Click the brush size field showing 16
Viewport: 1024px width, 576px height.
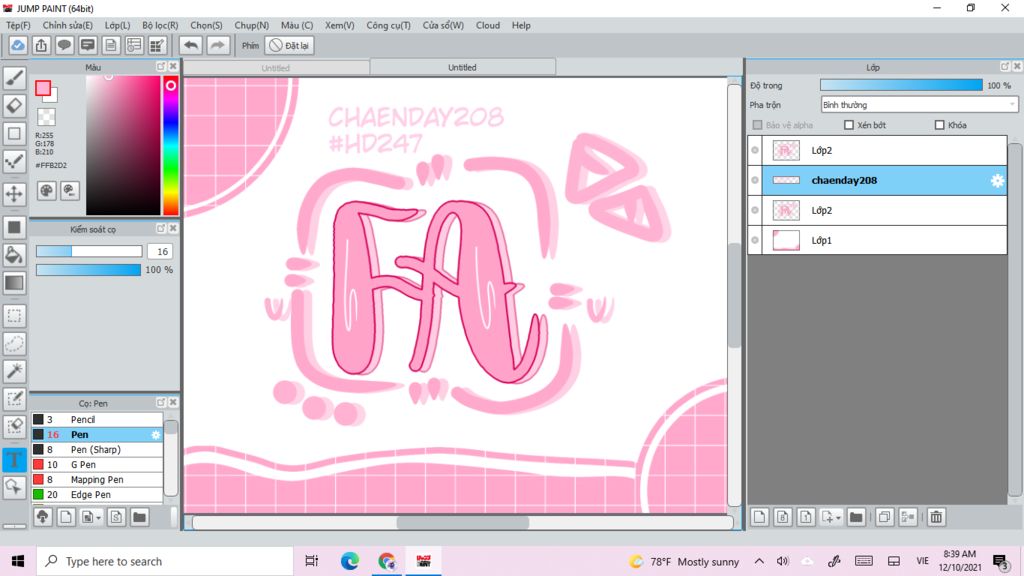tap(161, 251)
